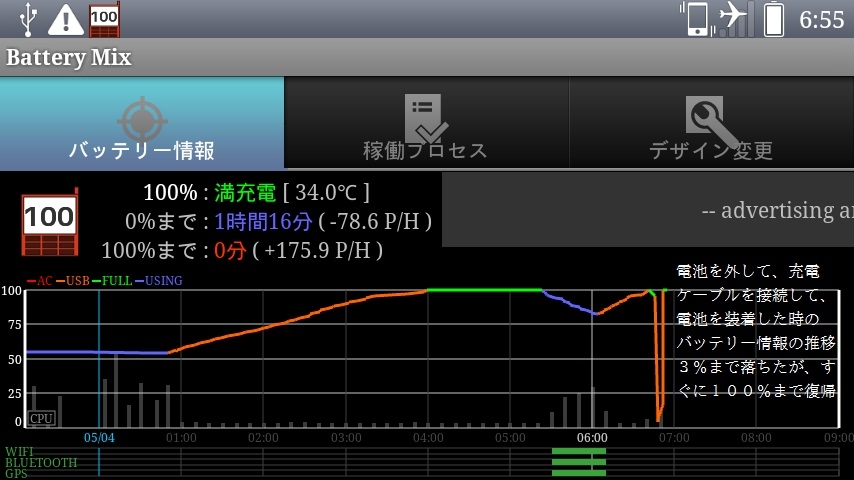This screenshot has width=854, height=480.
Task: Tap the warning triangle notification icon
Action: click(66, 20)
